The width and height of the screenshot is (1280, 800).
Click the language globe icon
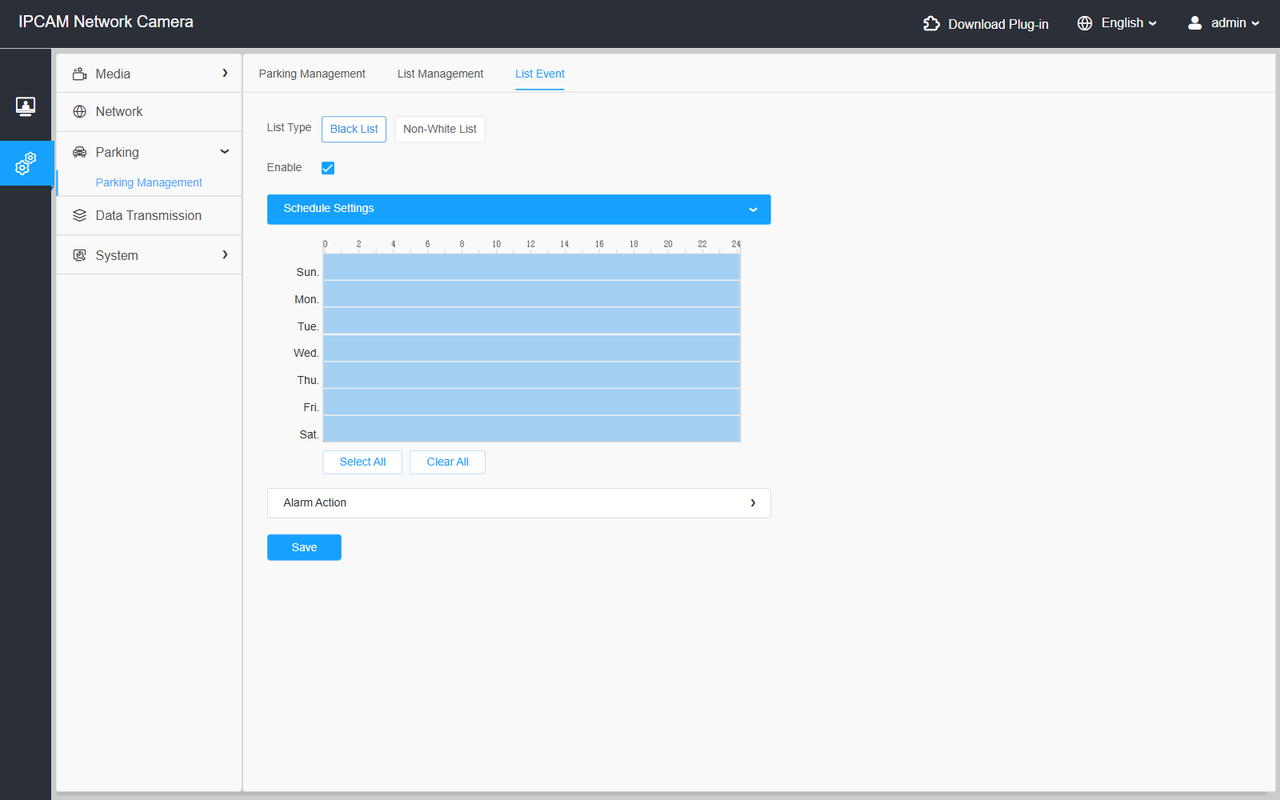(1085, 23)
